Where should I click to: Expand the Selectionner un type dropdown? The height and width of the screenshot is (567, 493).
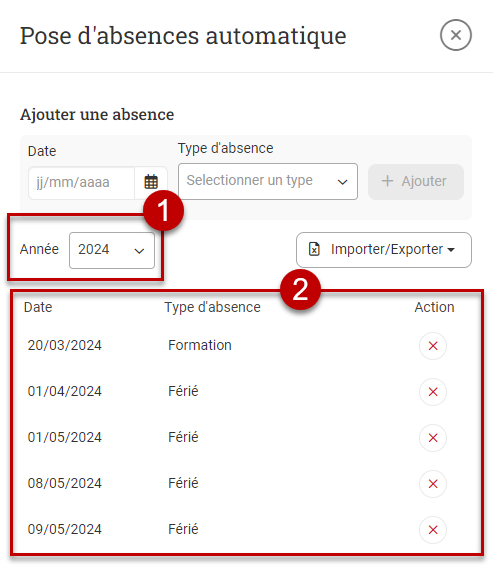coord(268,181)
